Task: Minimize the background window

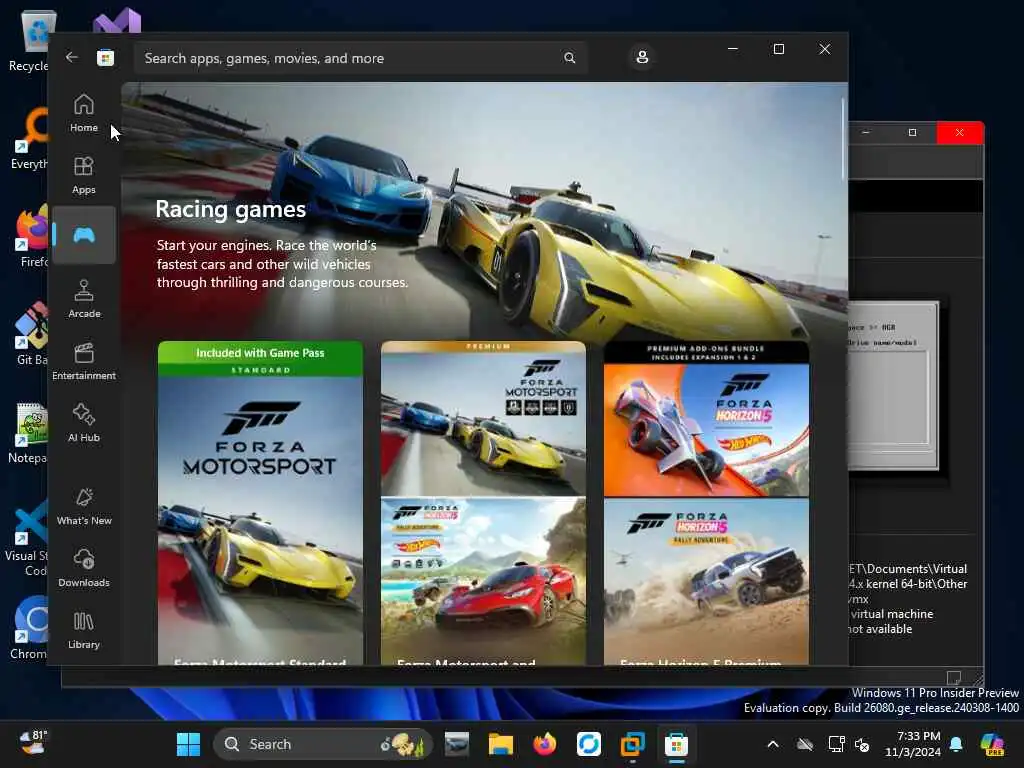Action: click(866, 133)
